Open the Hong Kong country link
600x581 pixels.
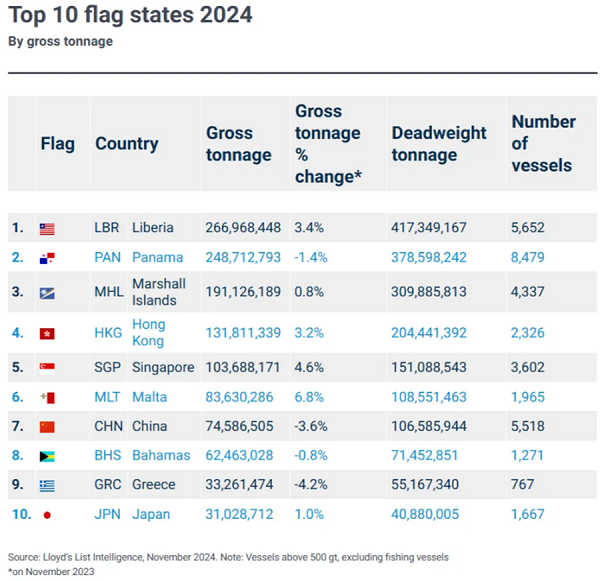(x=149, y=332)
